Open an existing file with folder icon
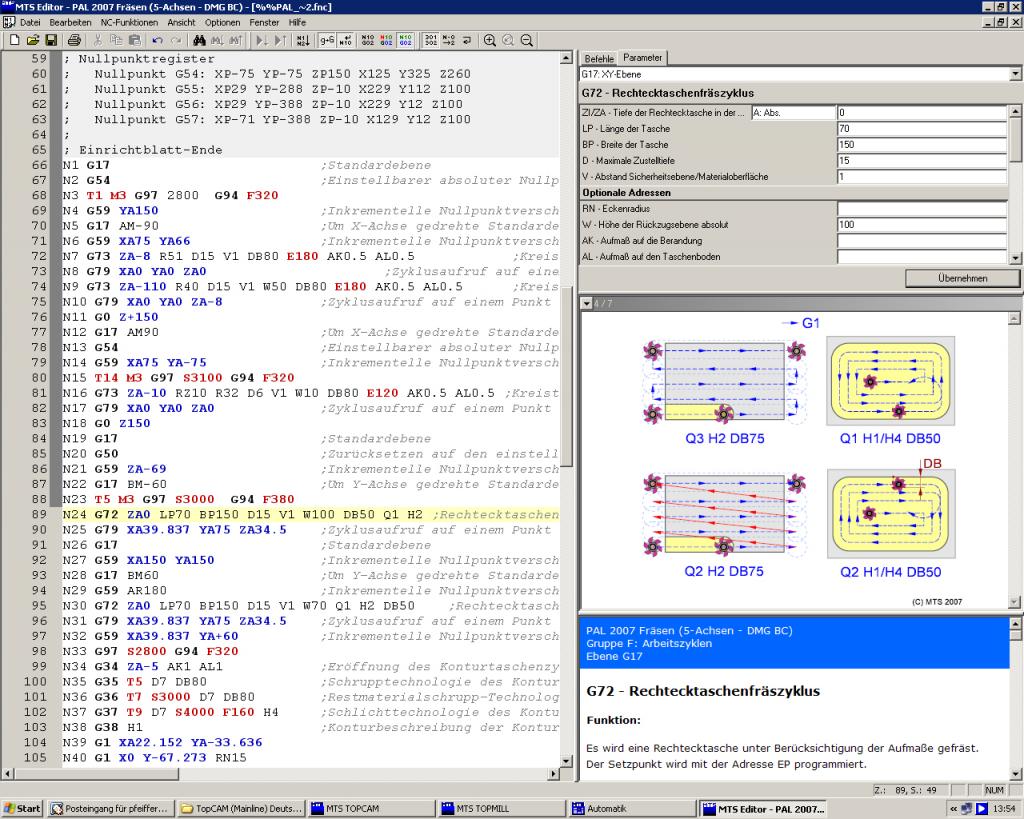 pyautogui.click(x=33, y=40)
